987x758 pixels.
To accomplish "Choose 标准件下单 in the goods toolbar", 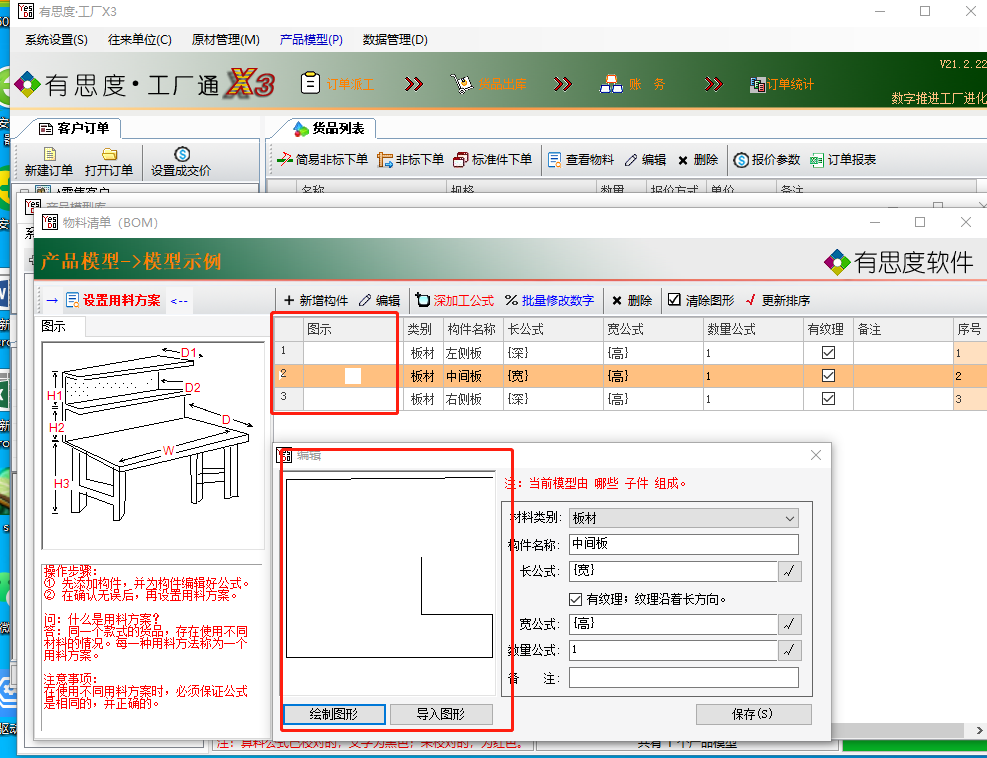I will 493,160.
